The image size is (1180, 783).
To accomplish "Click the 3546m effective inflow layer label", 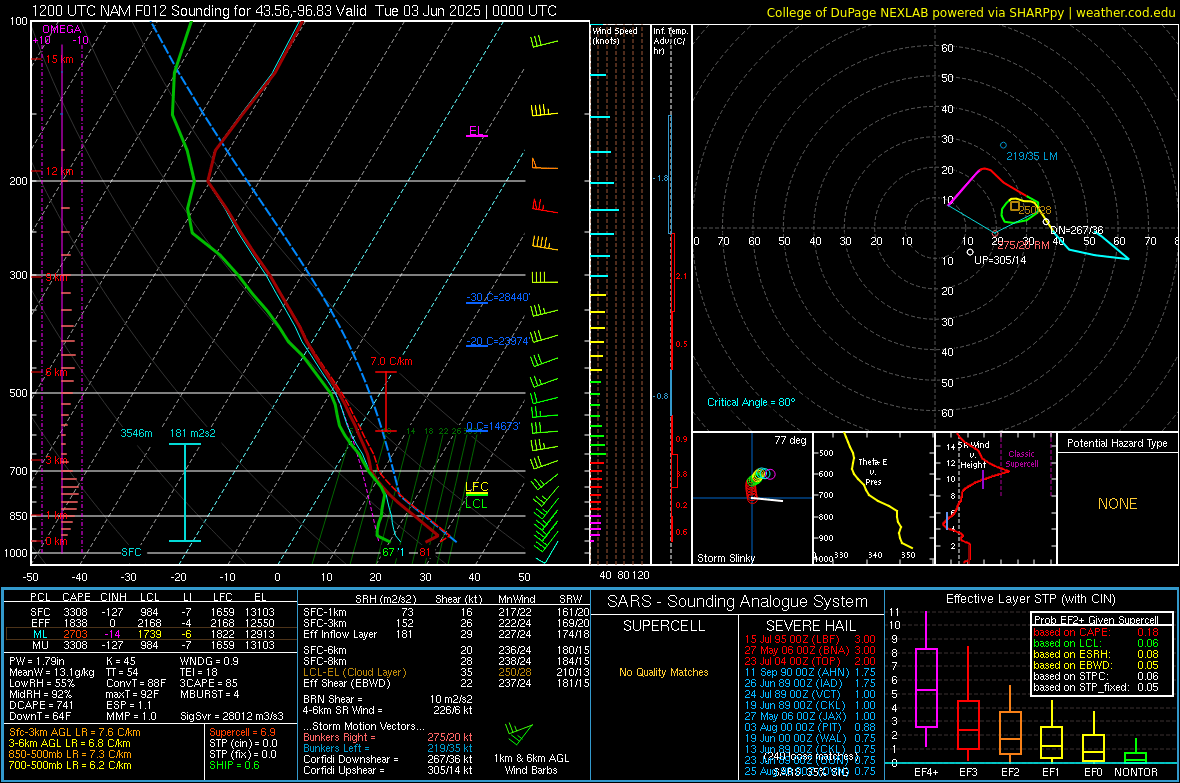I will [136, 433].
